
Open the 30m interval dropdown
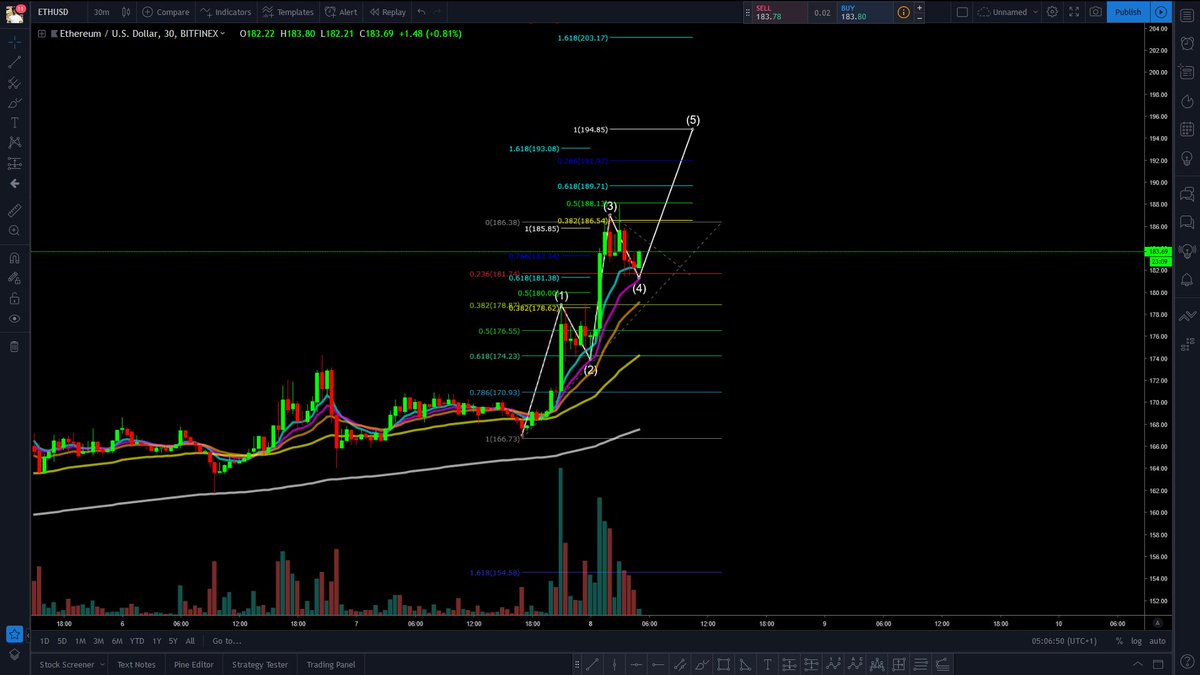[101, 12]
